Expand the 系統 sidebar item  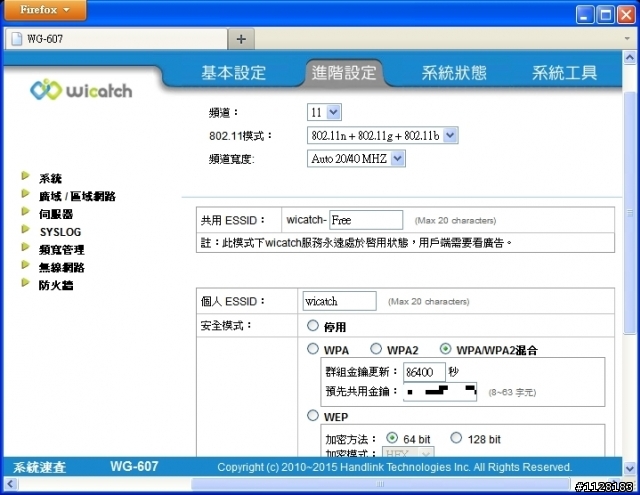pos(50,178)
